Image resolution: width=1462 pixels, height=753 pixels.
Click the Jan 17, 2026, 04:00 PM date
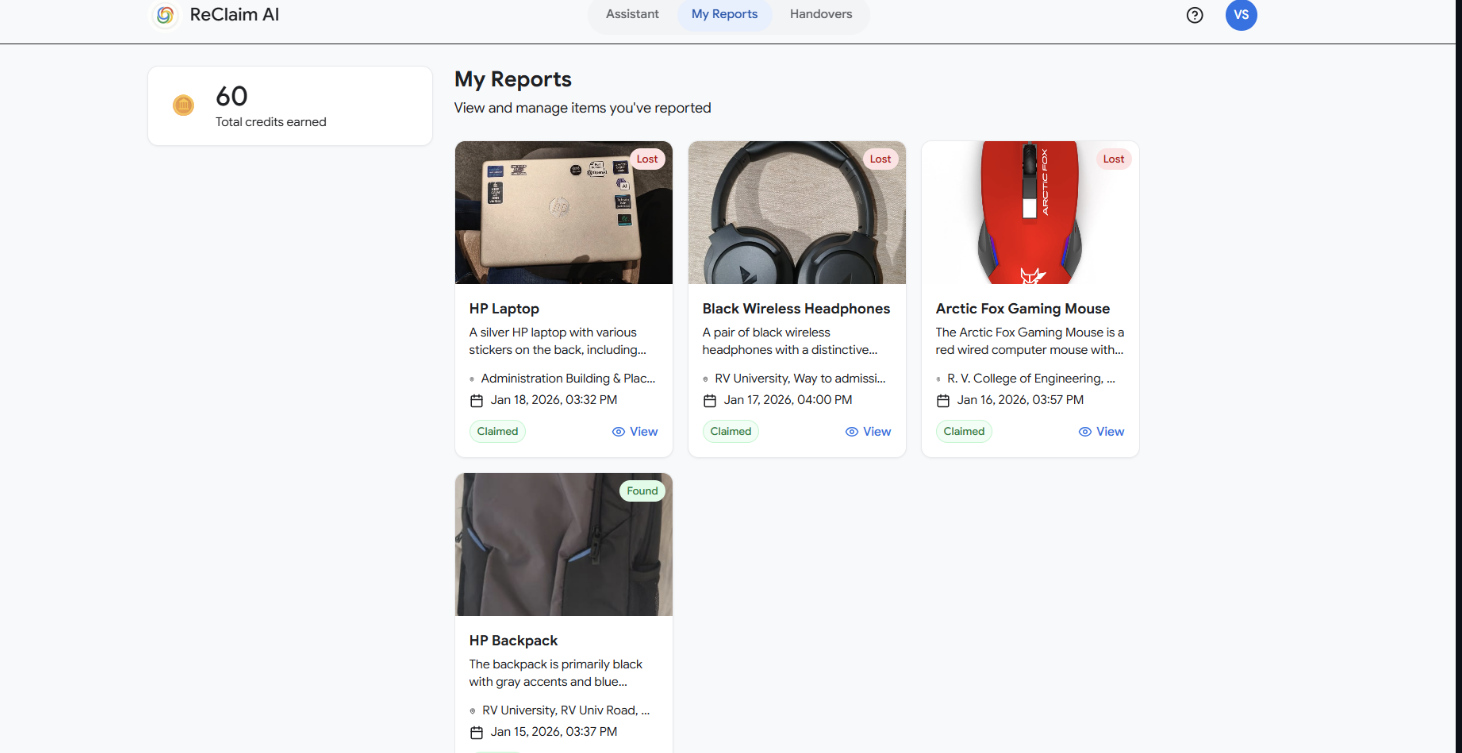(788, 400)
